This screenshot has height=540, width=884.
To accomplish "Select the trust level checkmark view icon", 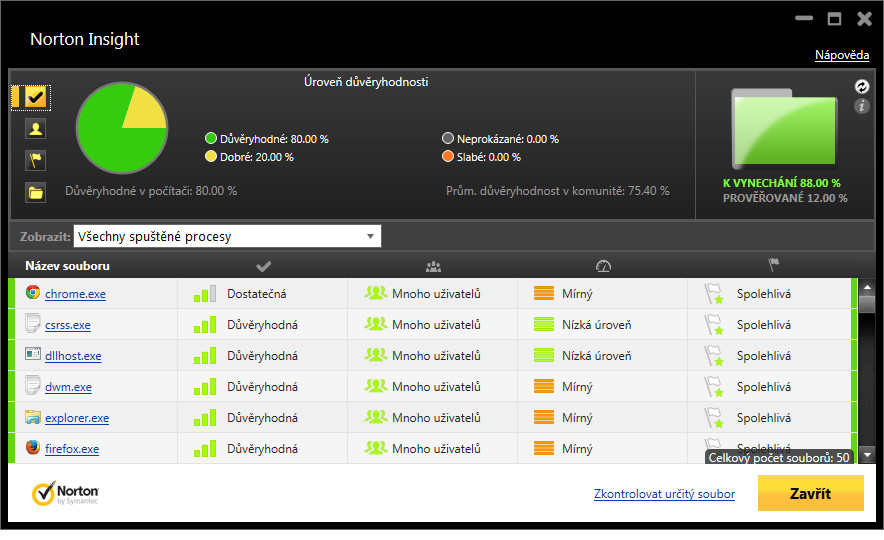I will [36, 98].
